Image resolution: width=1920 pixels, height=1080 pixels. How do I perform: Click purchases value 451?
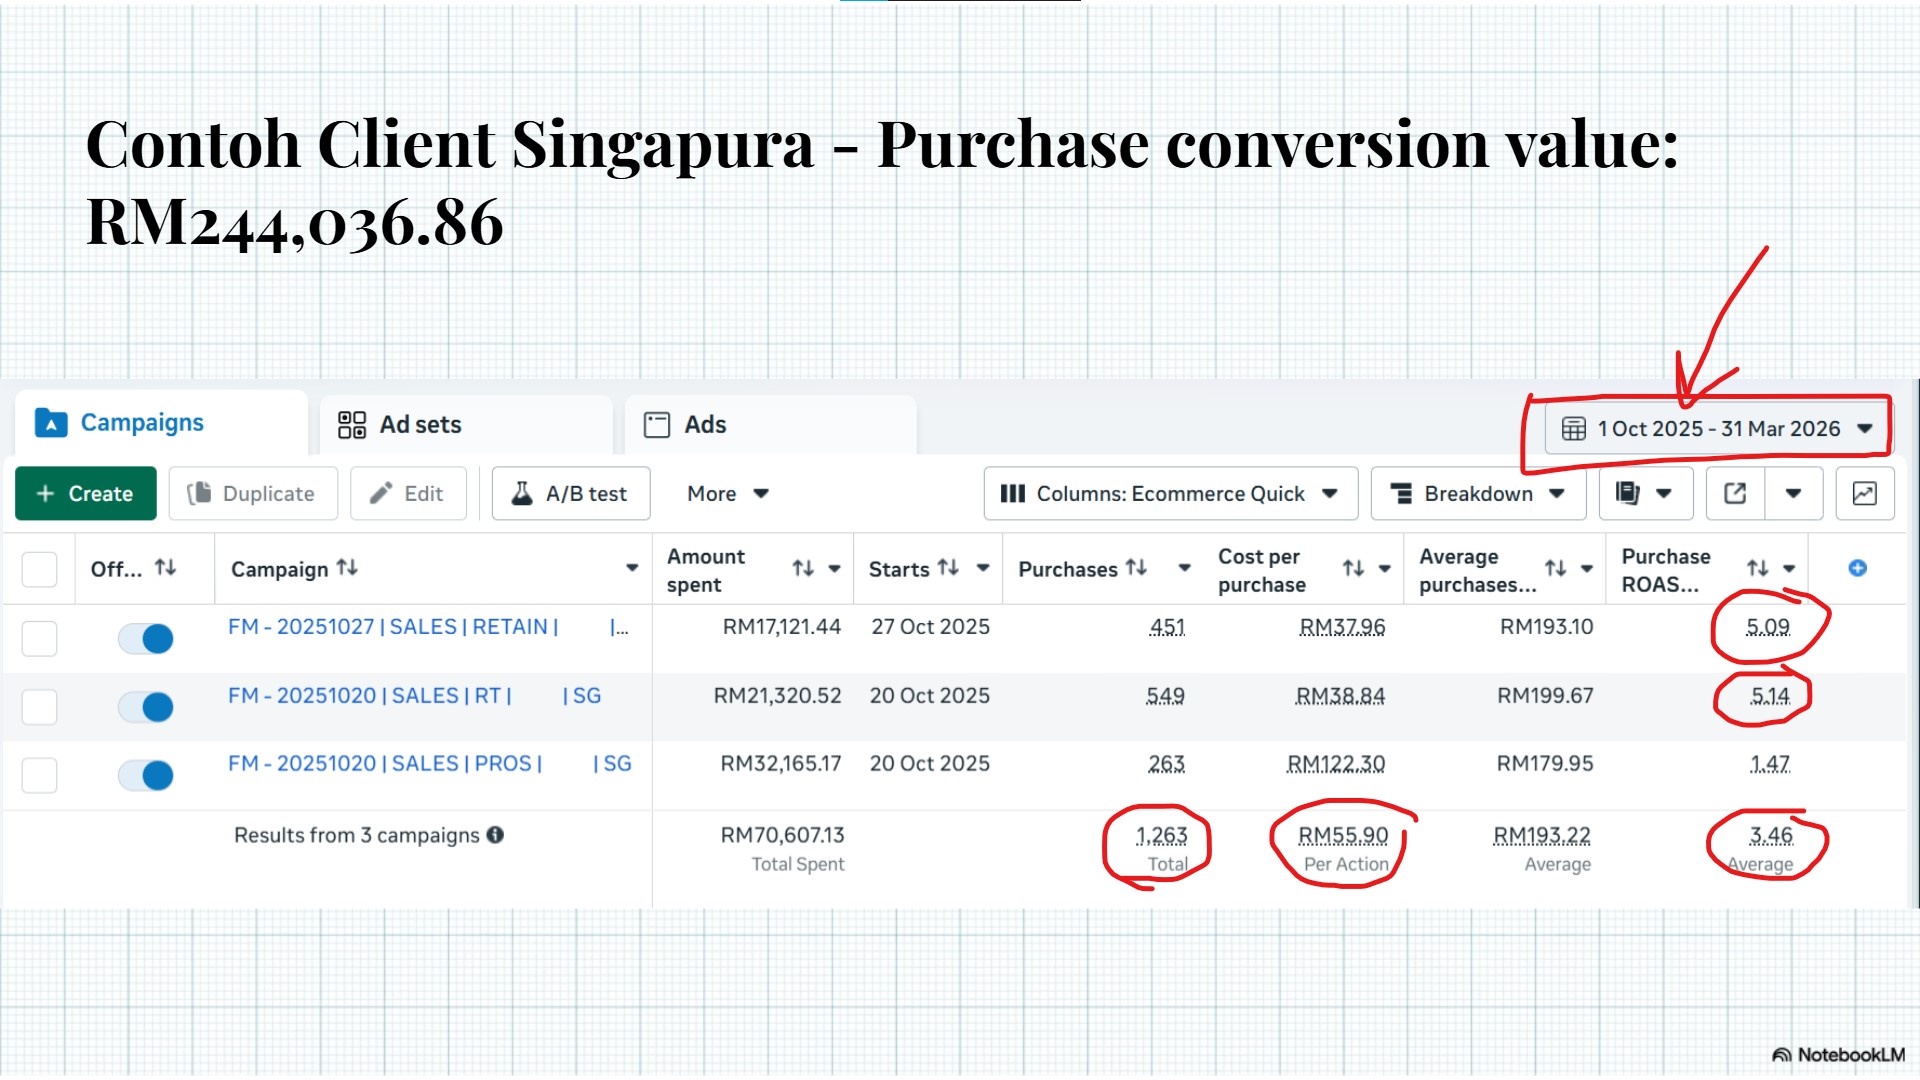[x=1167, y=627]
